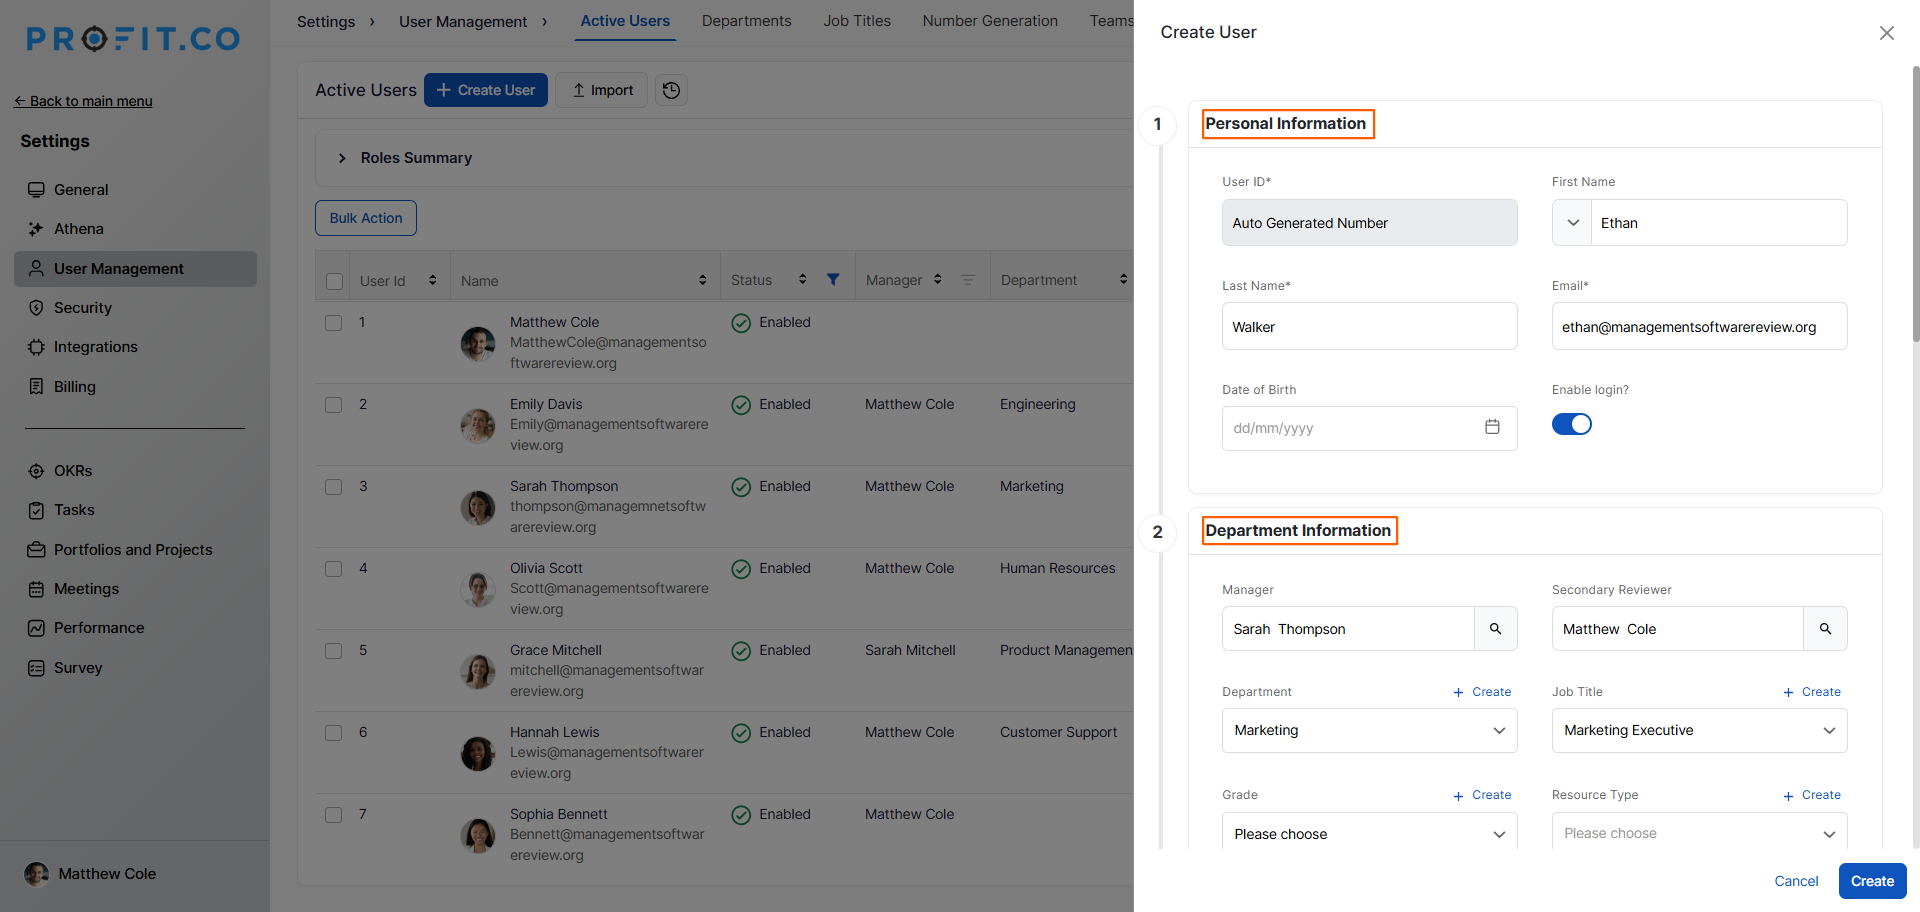Click the blue Create button
1920x912 pixels.
[x=1872, y=881]
